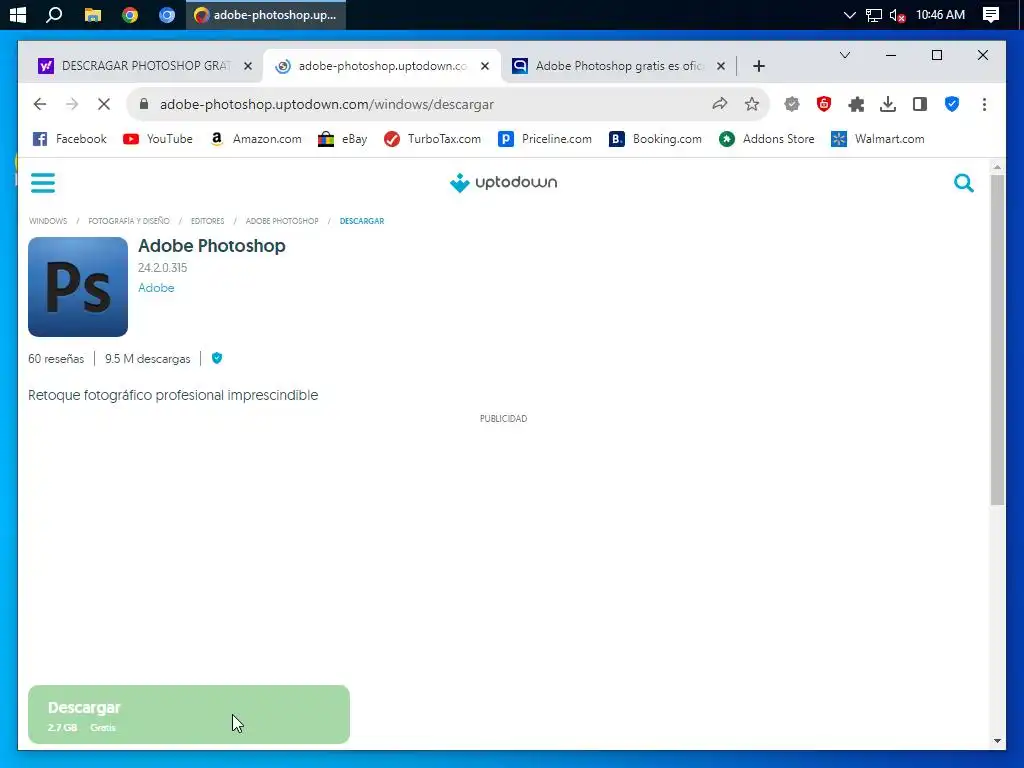Click the gray badge extension icon

click(x=792, y=104)
